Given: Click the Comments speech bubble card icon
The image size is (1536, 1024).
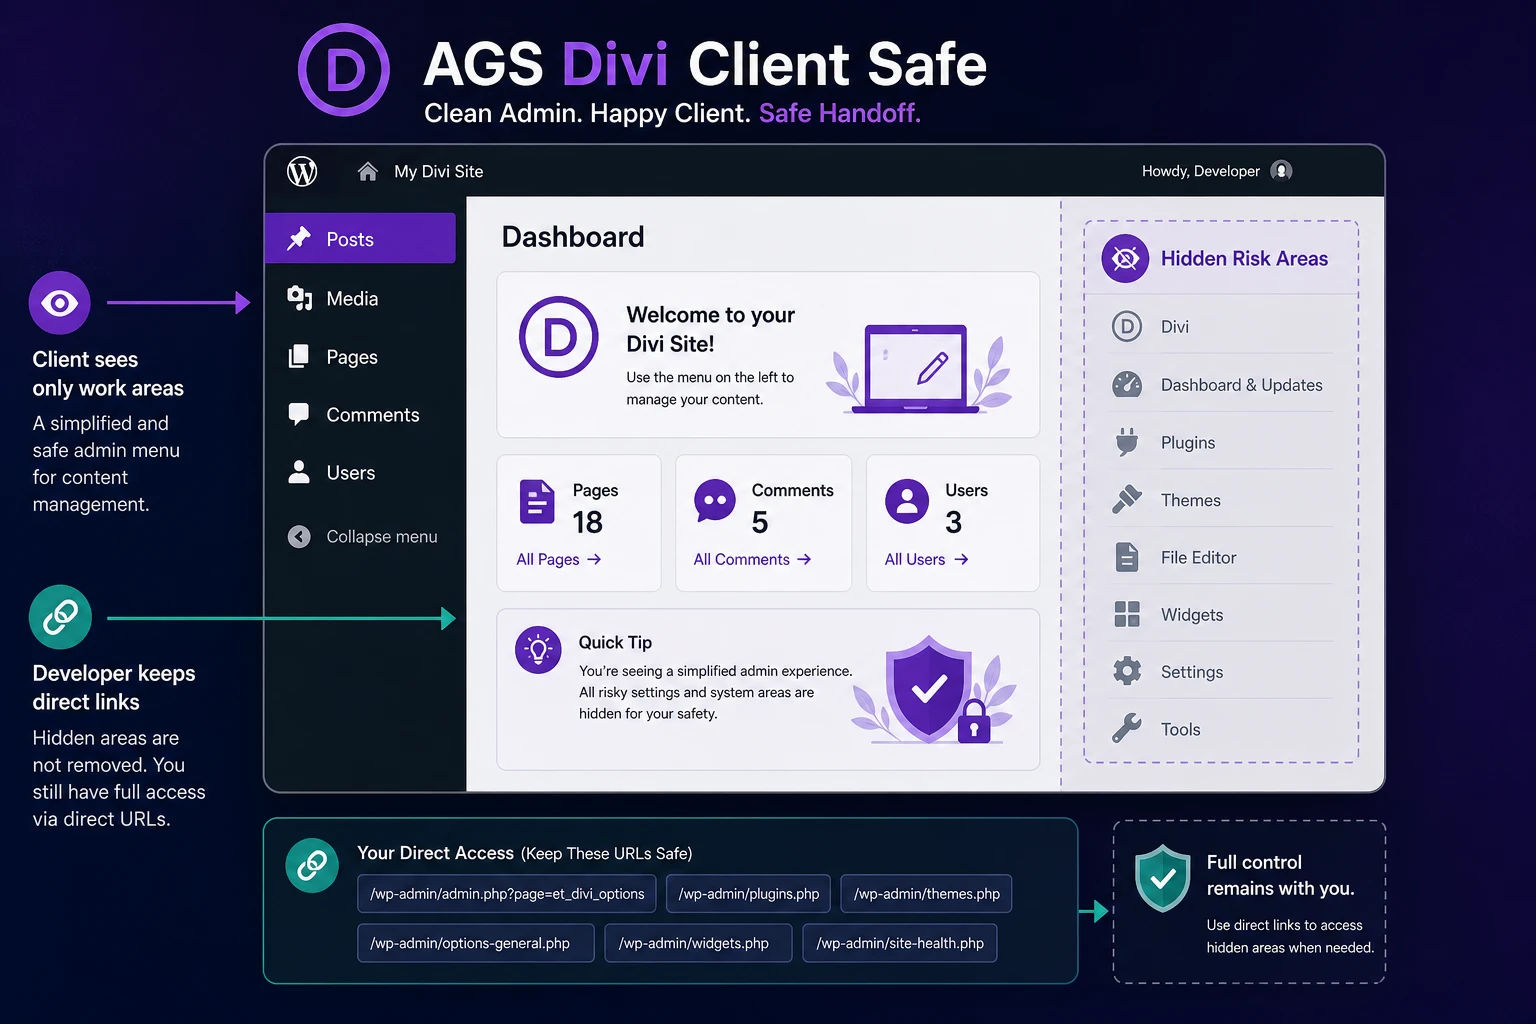Looking at the screenshot, I should [715, 501].
